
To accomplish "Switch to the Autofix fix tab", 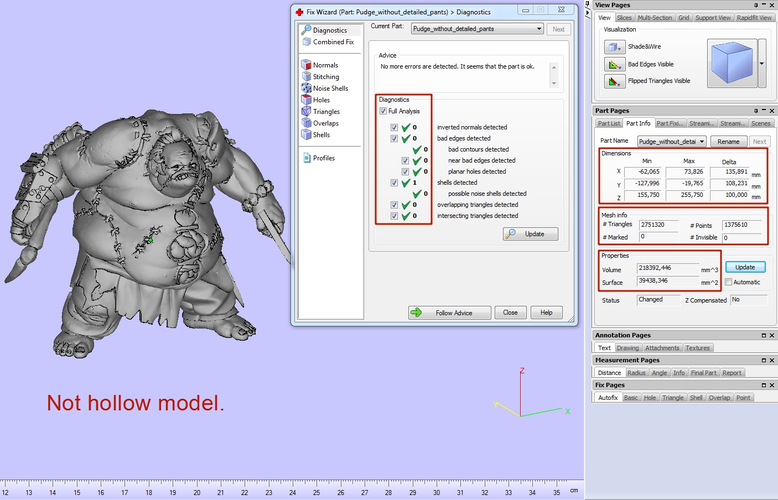I will (x=607, y=398).
